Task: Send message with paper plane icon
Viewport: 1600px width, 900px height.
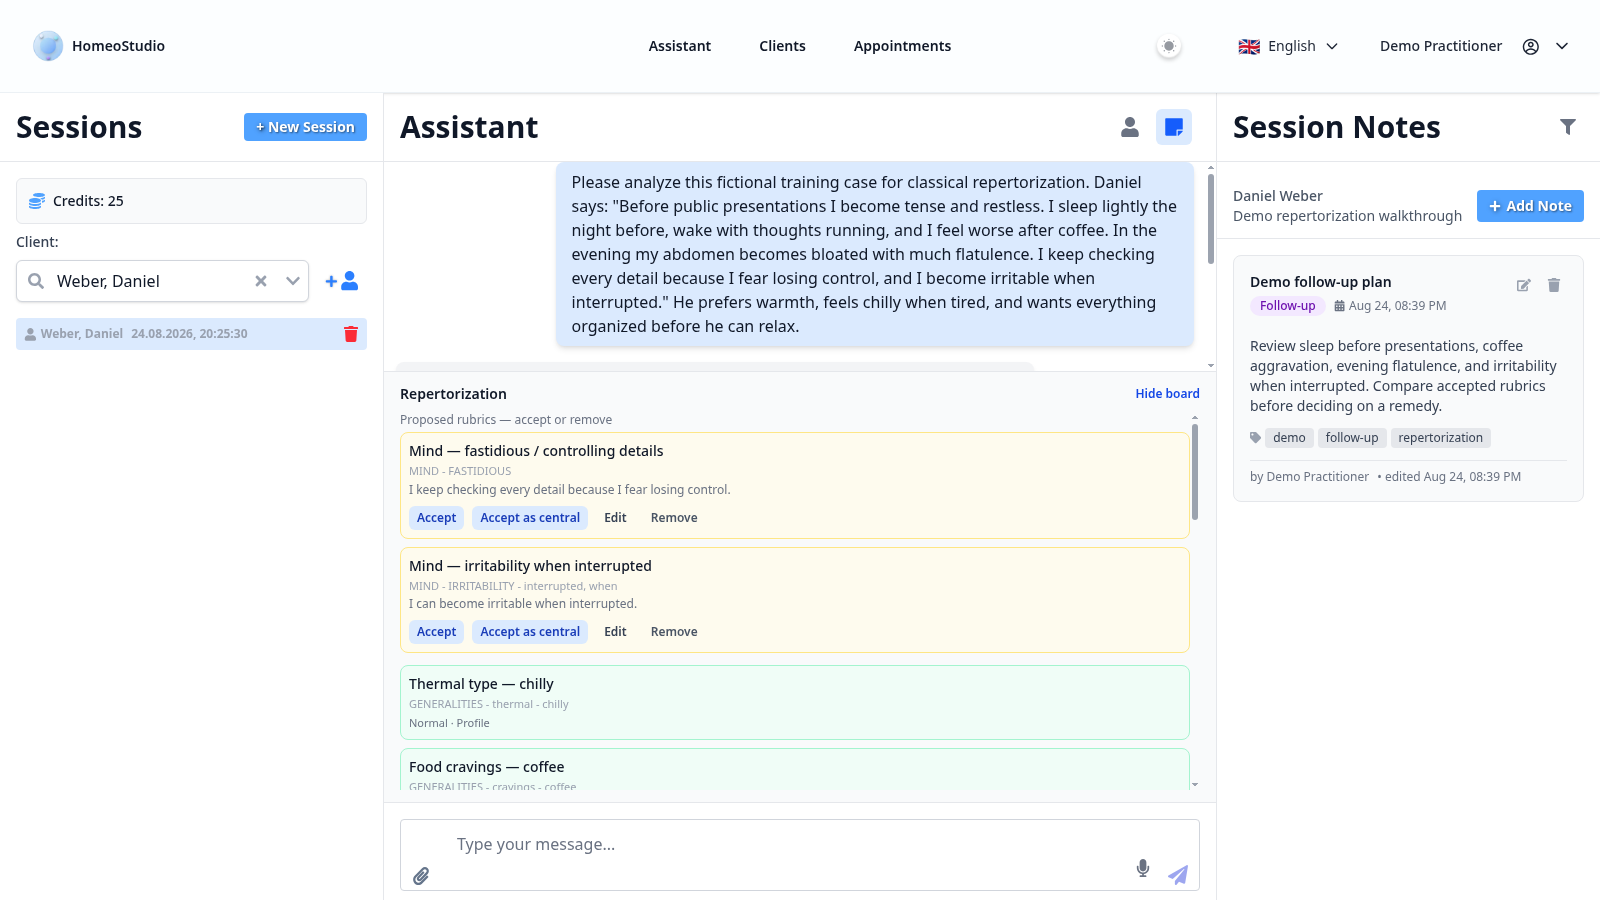Action: (1178, 875)
